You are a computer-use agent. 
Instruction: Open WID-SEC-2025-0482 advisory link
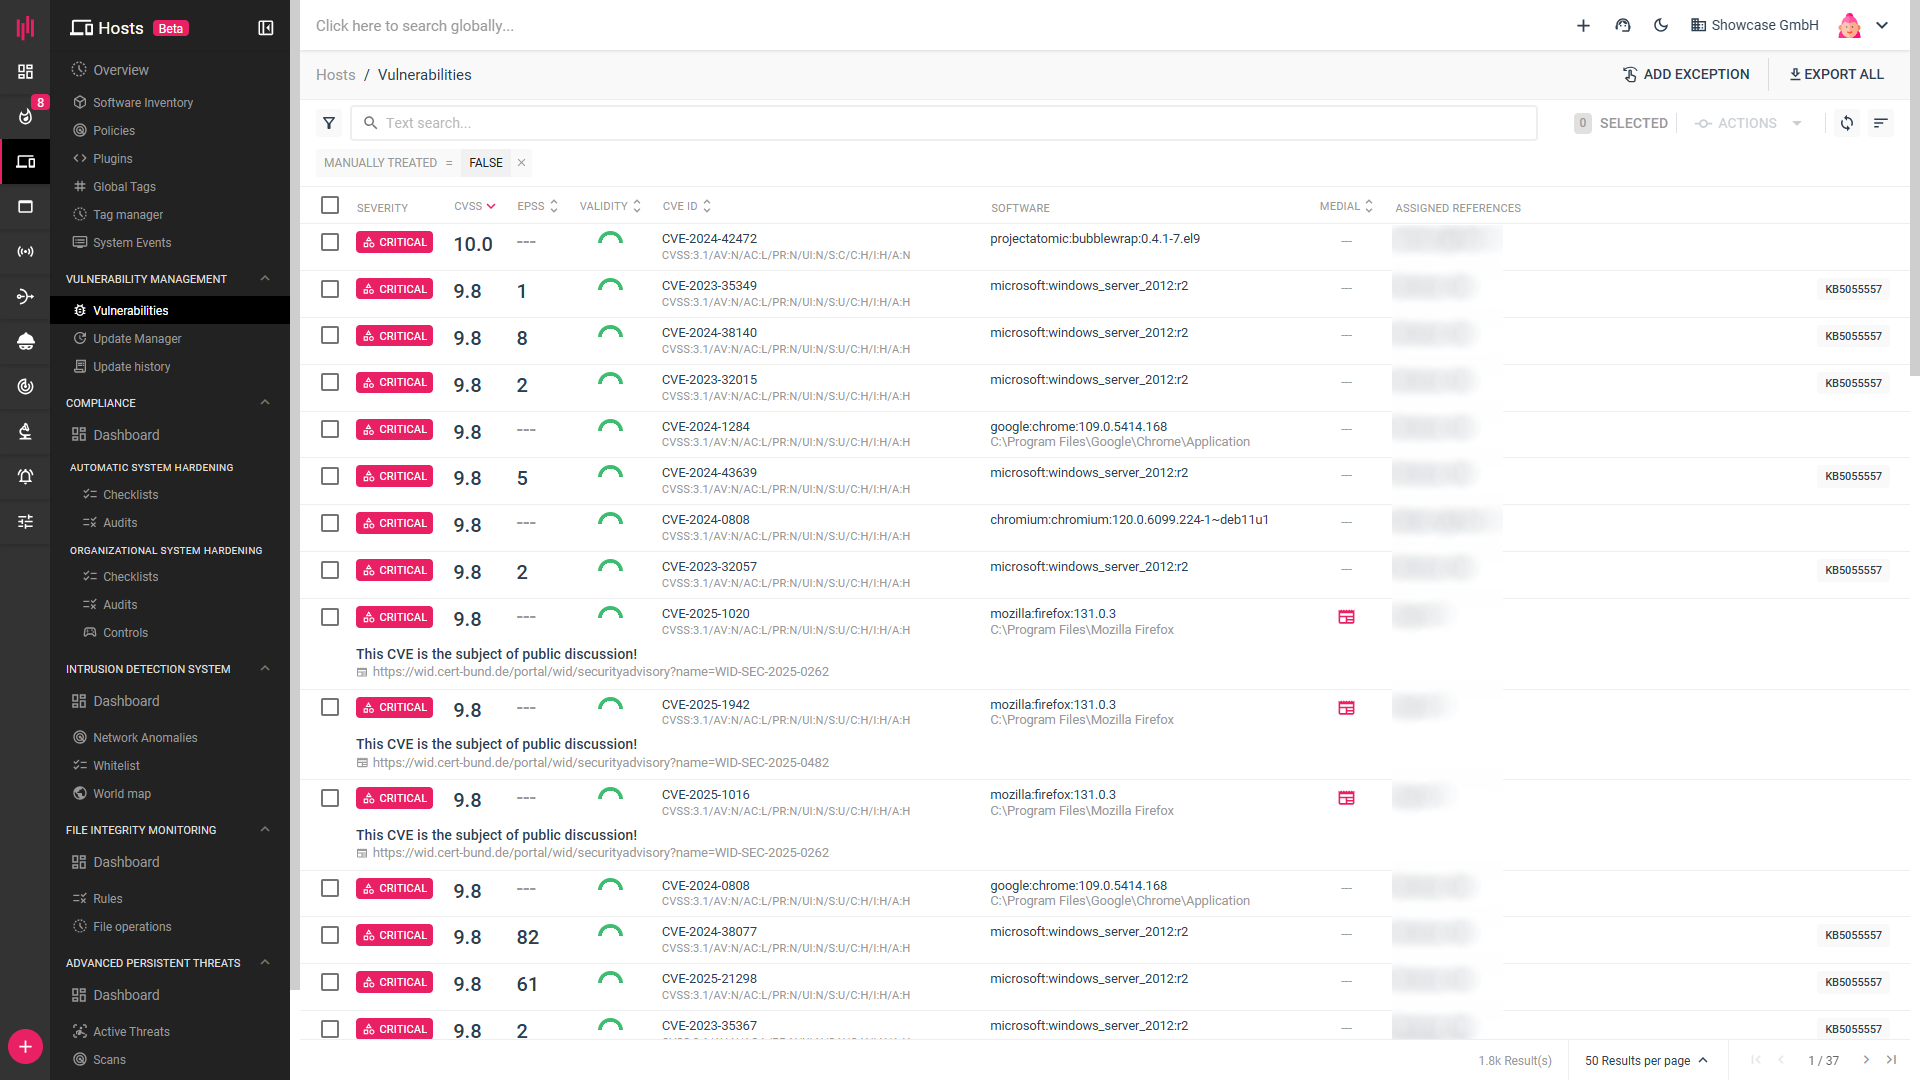600,763
